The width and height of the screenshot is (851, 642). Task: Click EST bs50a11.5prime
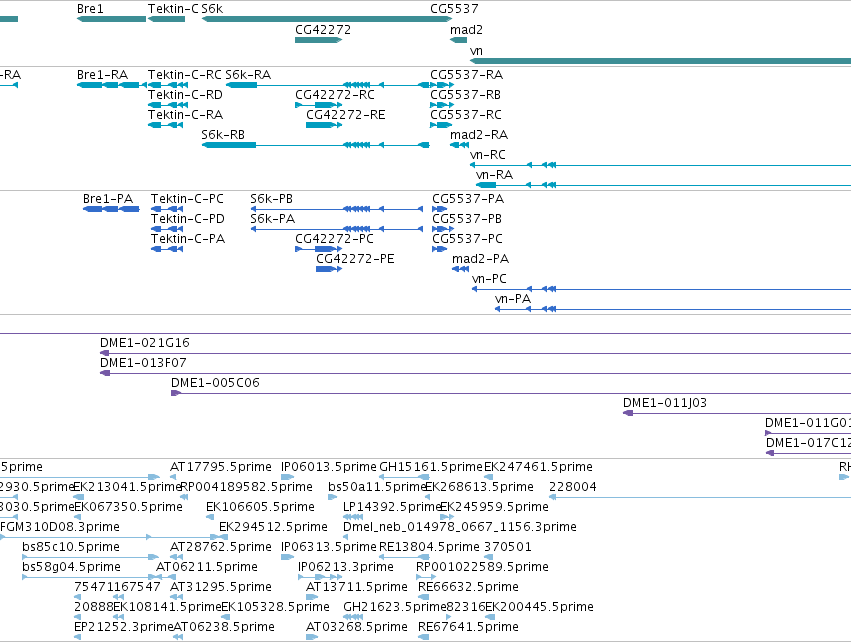pyautogui.click(x=377, y=487)
